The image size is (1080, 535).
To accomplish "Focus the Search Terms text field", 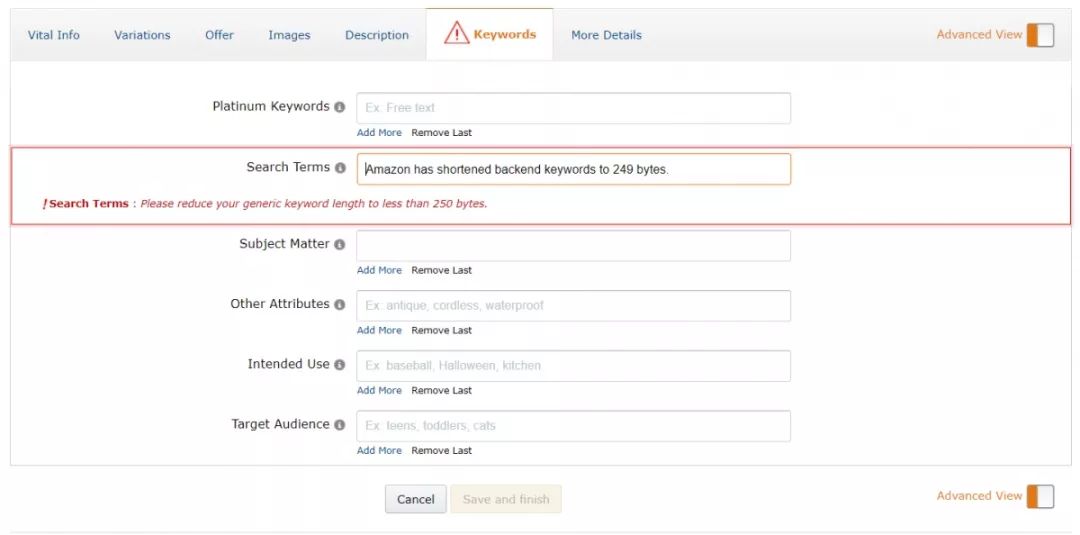I will click(x=574, y=169).
